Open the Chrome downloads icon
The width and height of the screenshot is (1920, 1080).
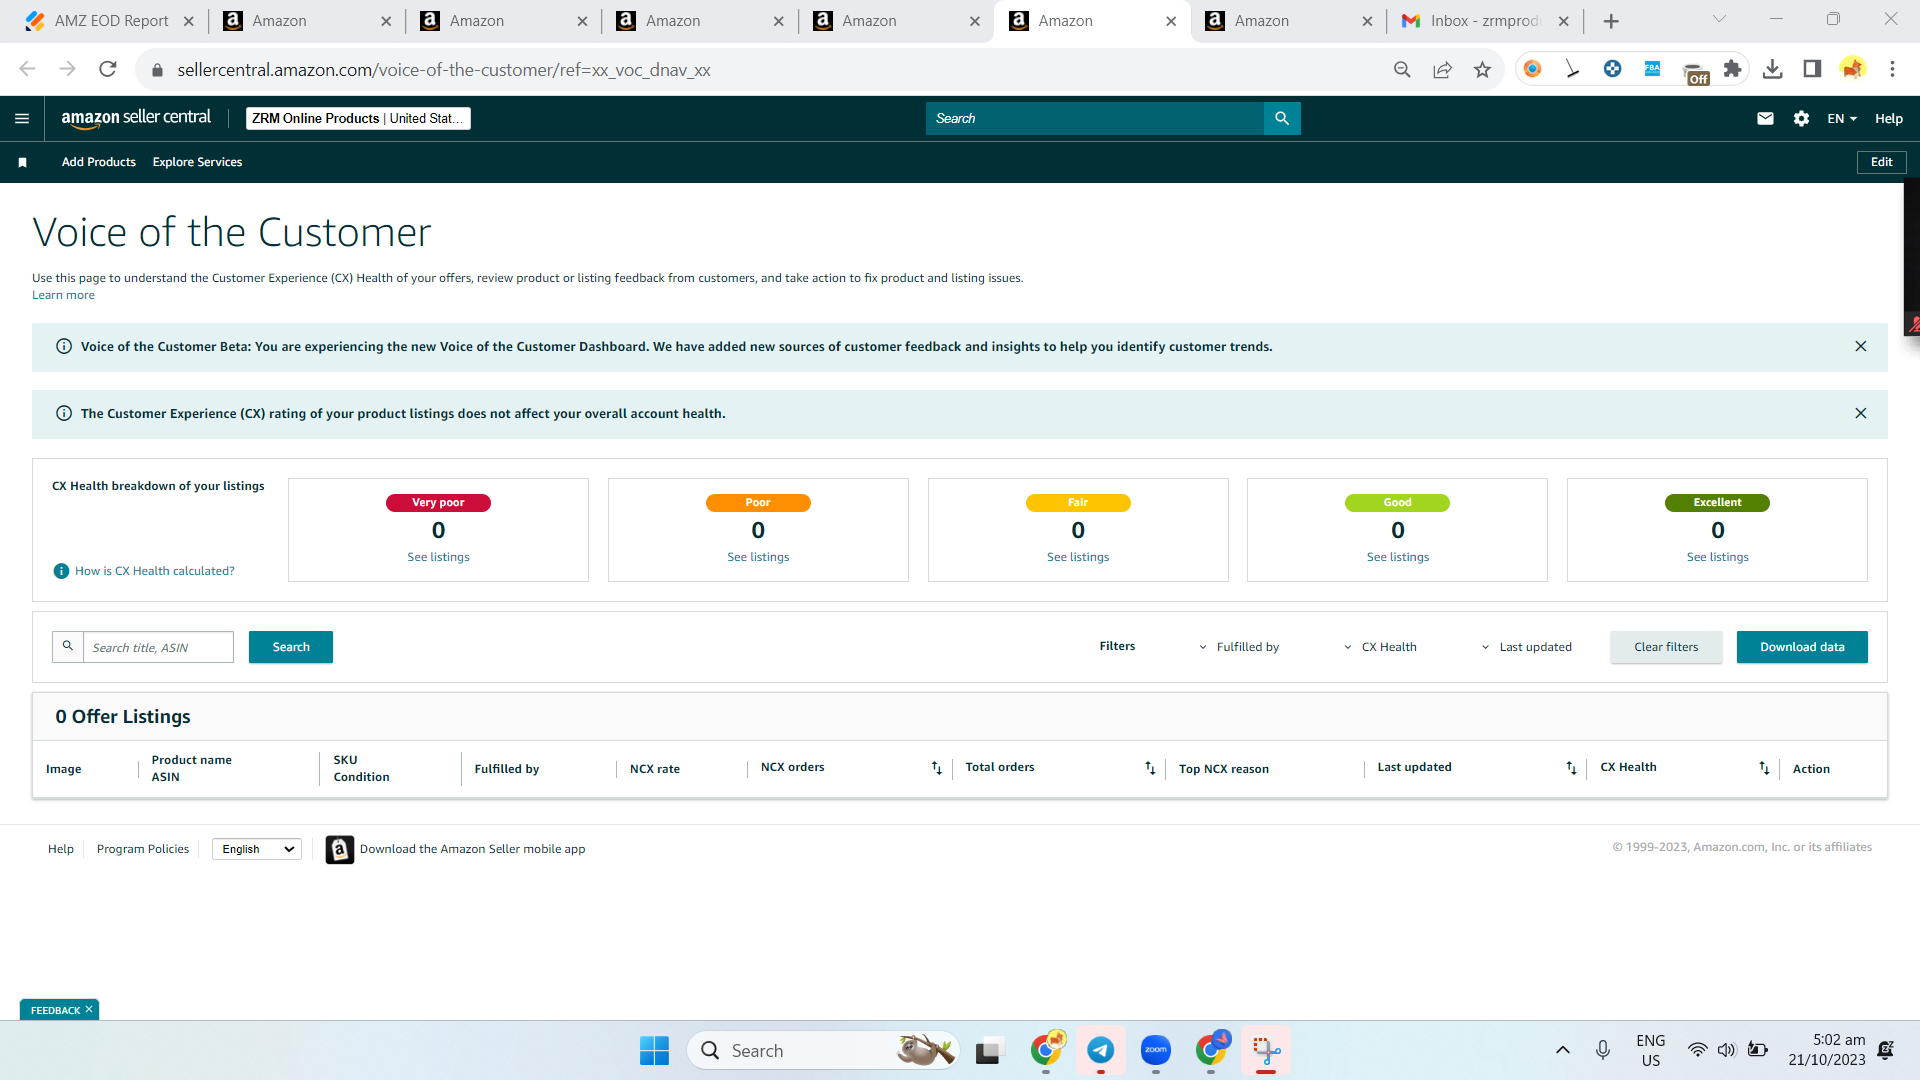(1773, 69)
